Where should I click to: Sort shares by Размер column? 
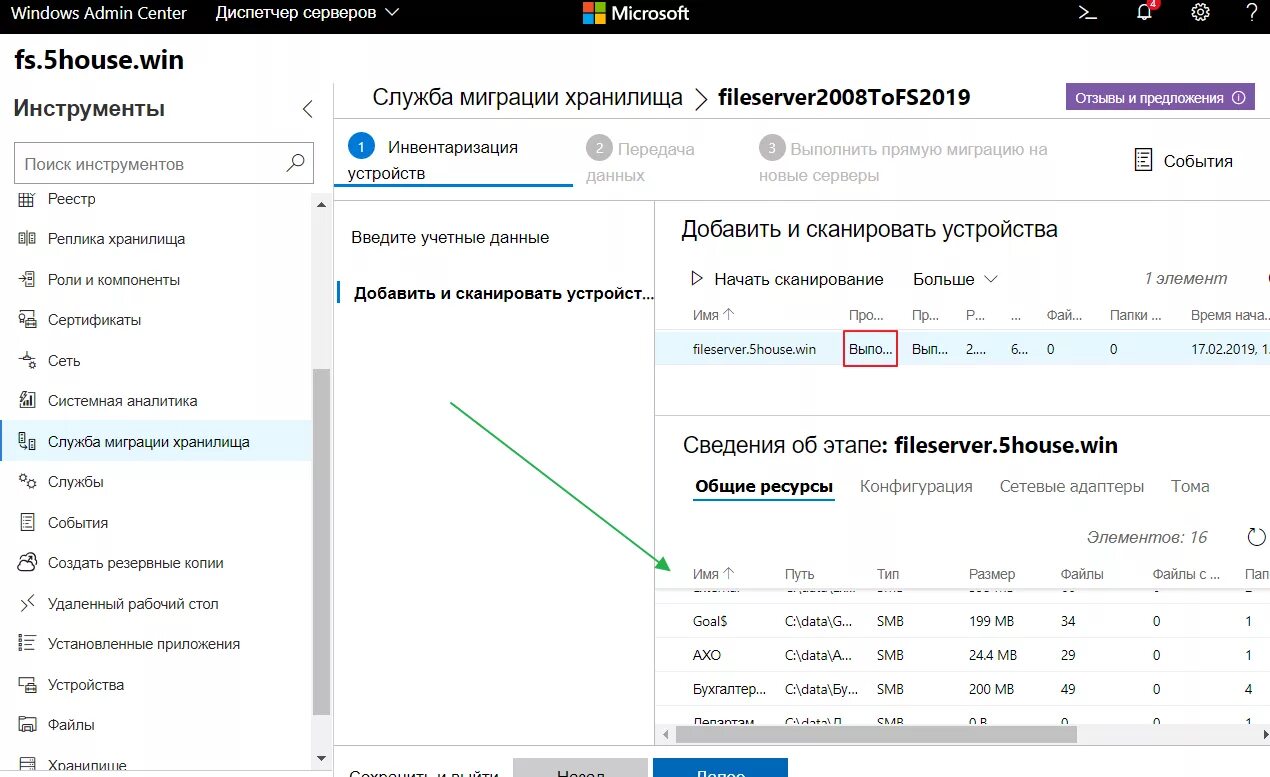coord(992,574)
